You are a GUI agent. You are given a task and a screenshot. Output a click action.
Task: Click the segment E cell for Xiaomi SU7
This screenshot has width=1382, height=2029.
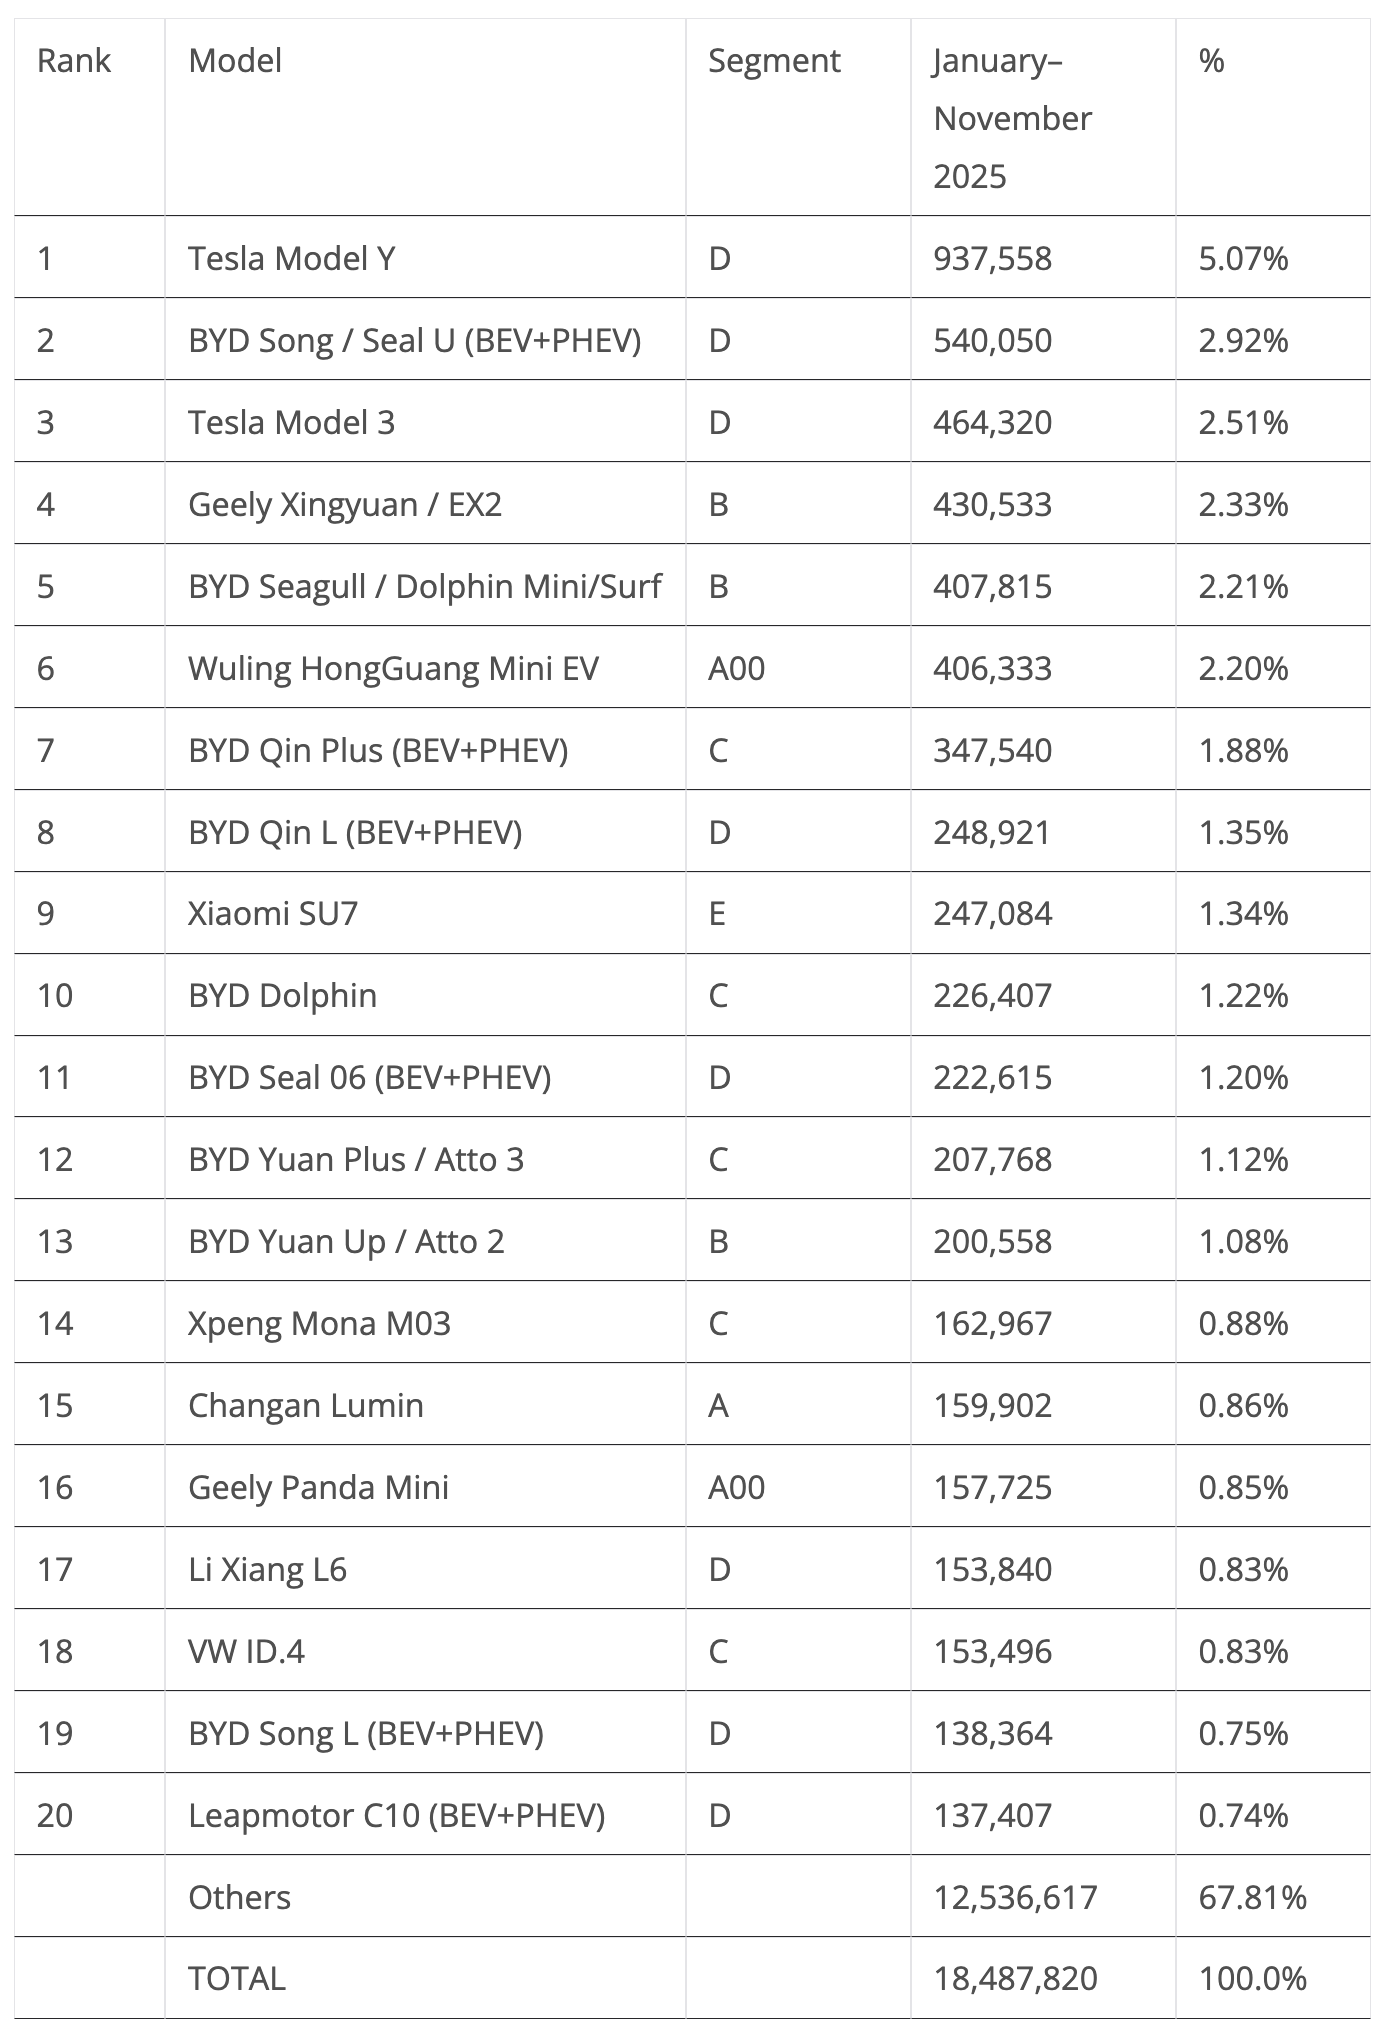tap(717, 914)
